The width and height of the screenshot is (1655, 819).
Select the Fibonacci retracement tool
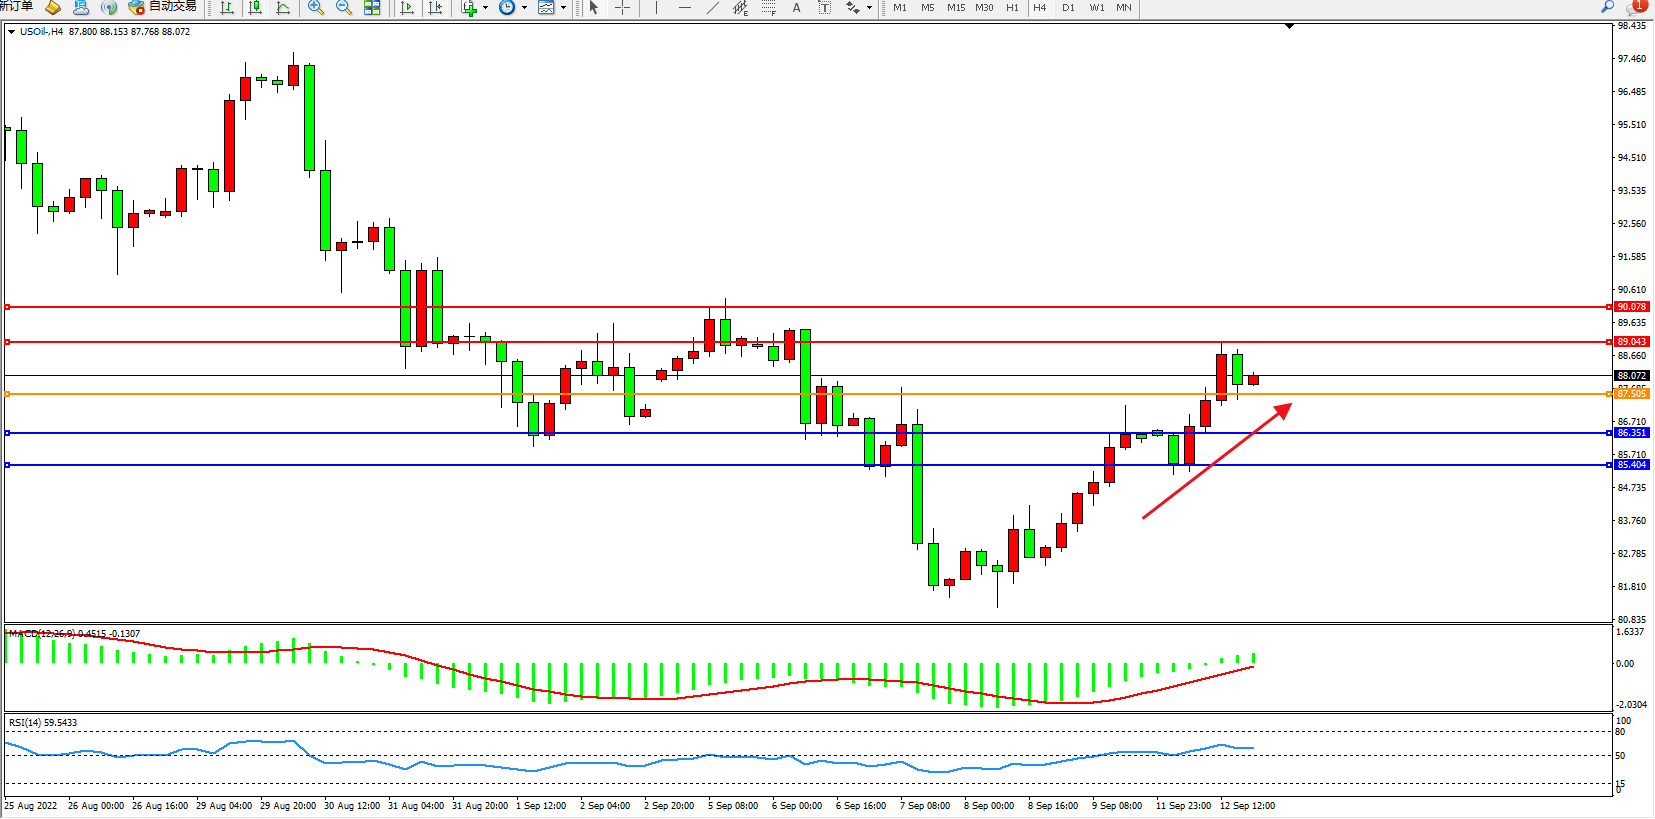[x=768, y=8]
